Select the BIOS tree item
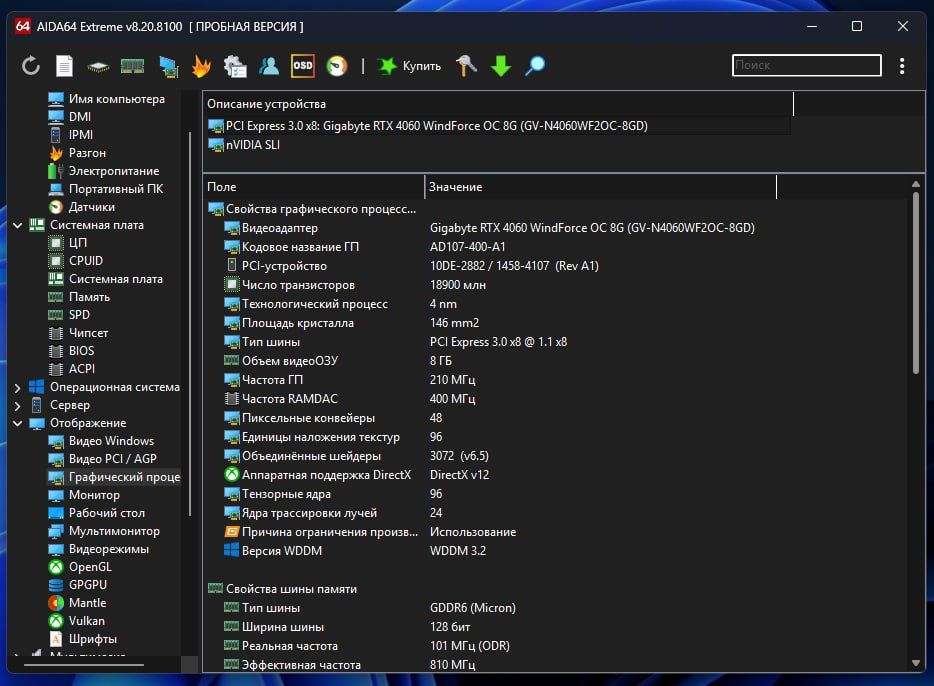The image size is (934, 686). pyautogui.click(x=71, y=351)
